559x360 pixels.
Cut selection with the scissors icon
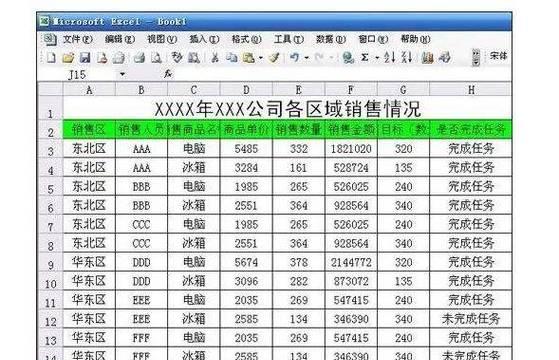click(215, 57)
